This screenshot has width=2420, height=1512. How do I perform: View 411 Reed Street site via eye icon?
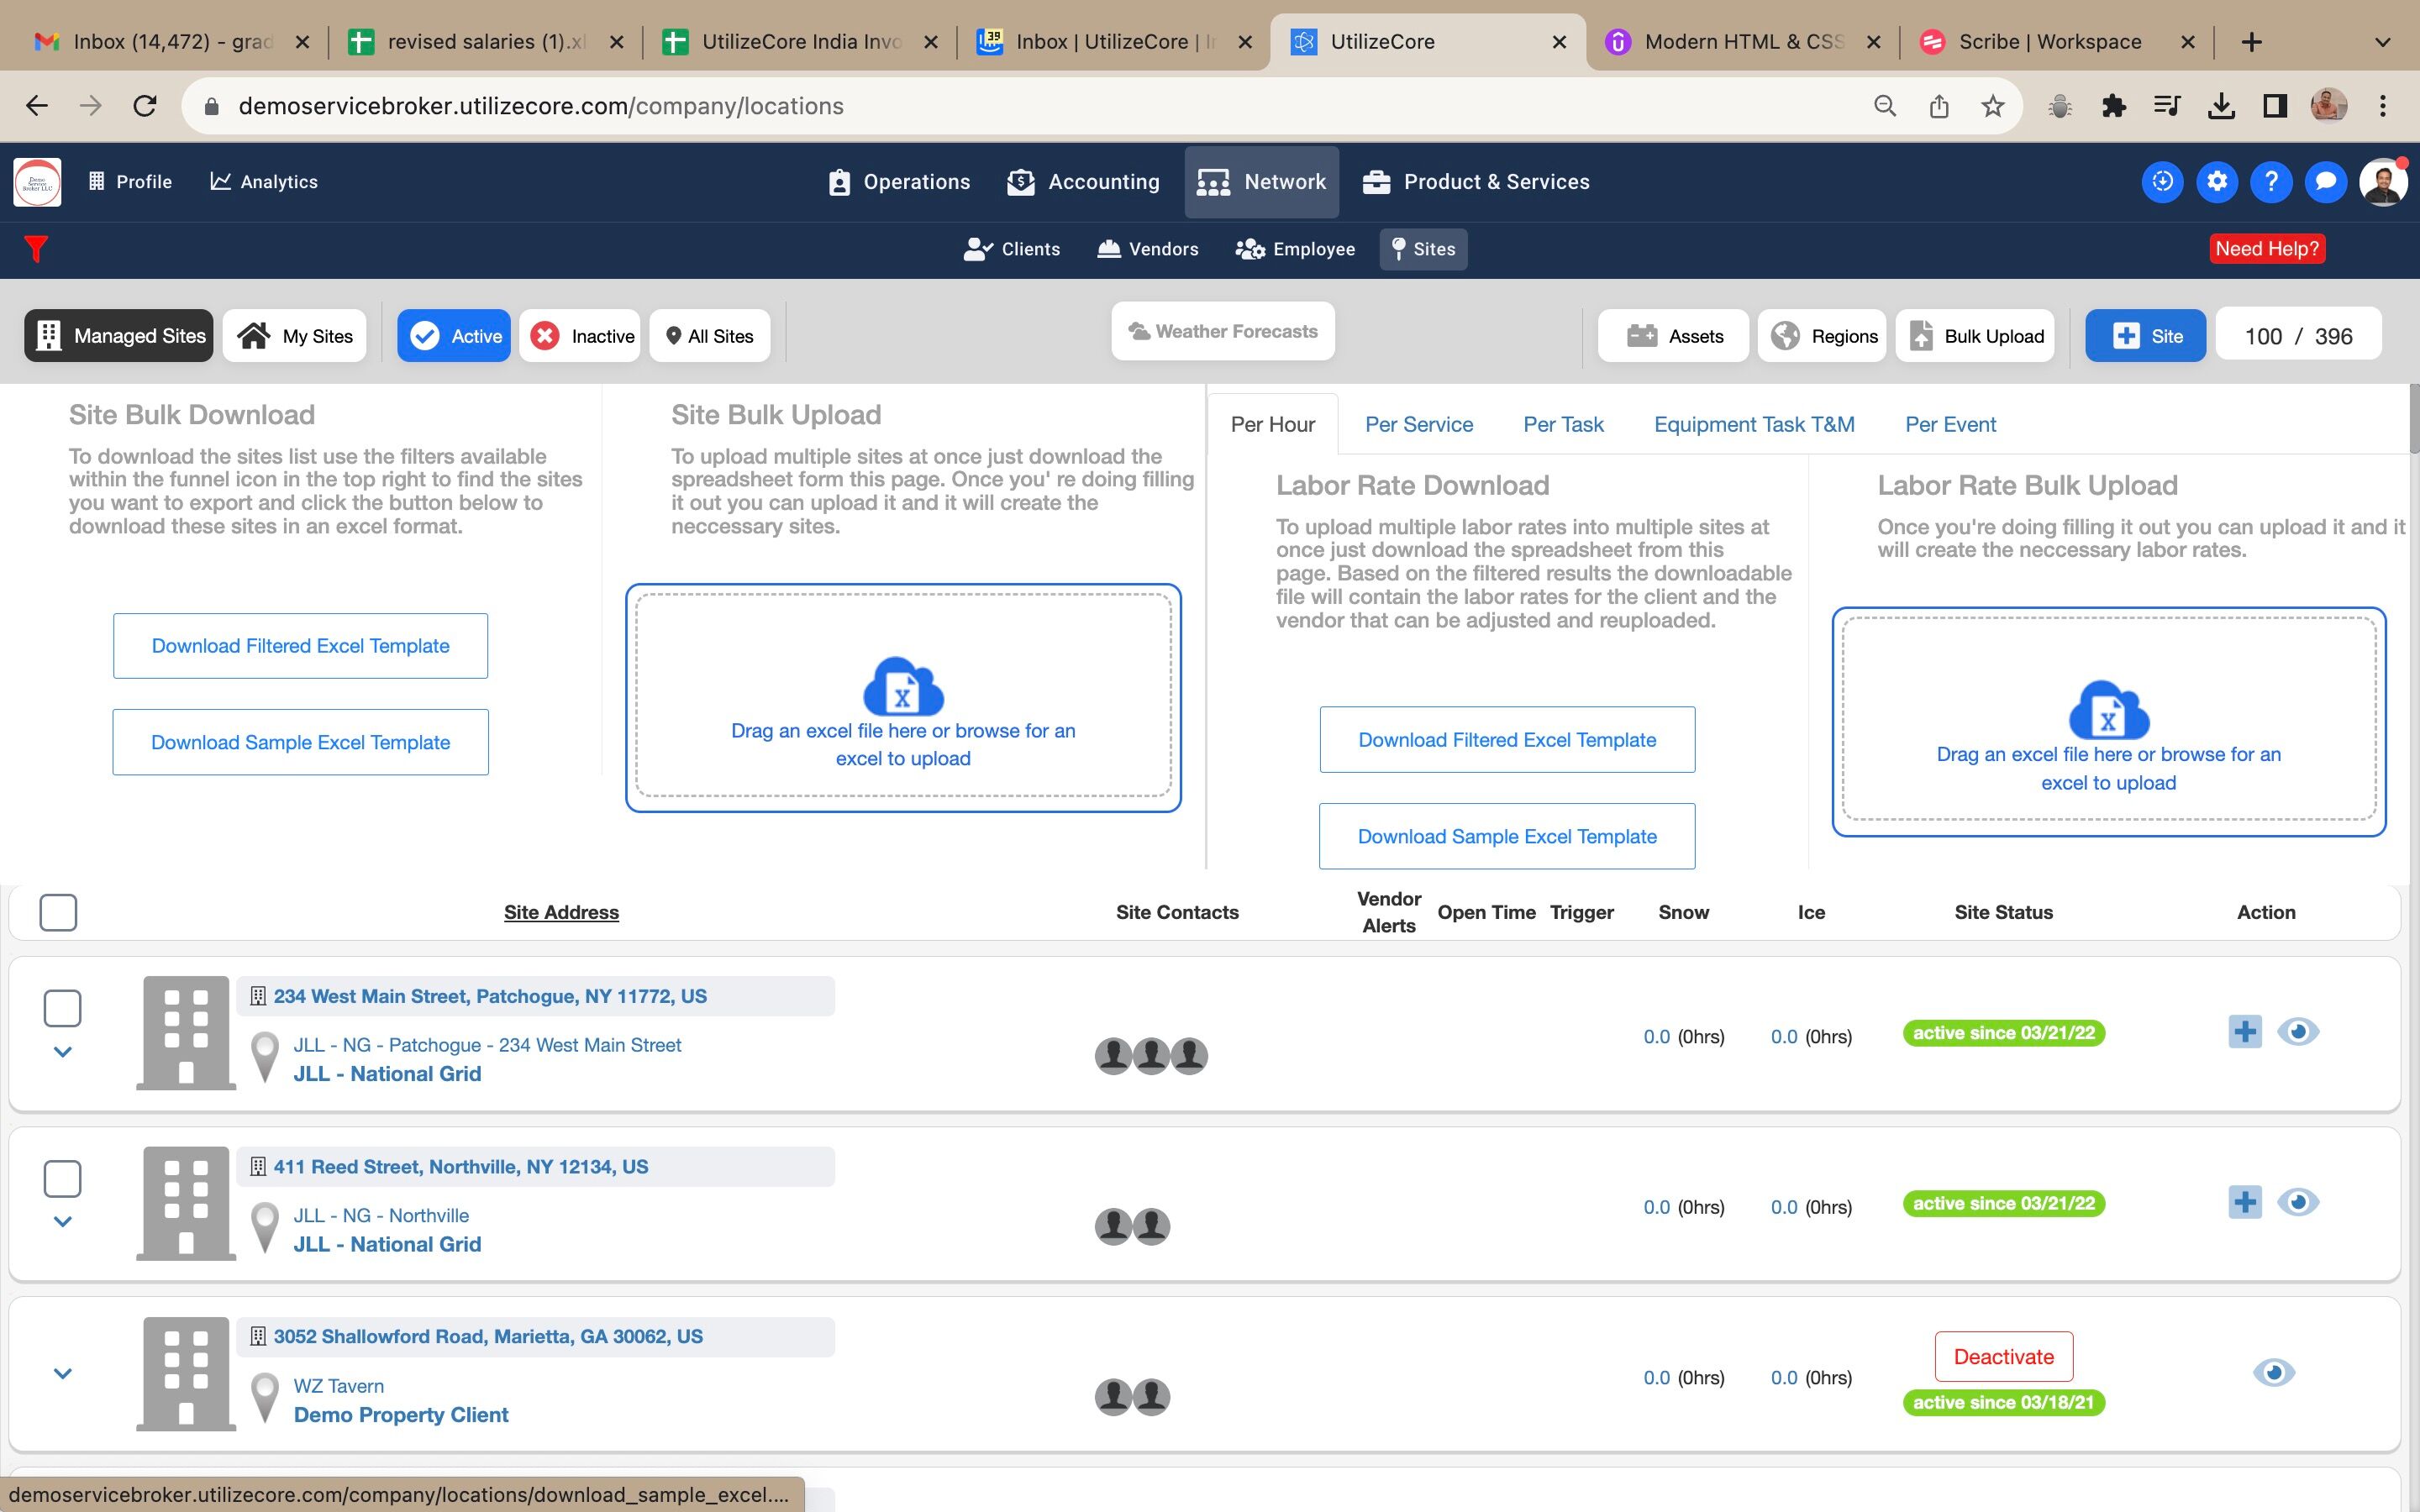click(2297, 1202)
